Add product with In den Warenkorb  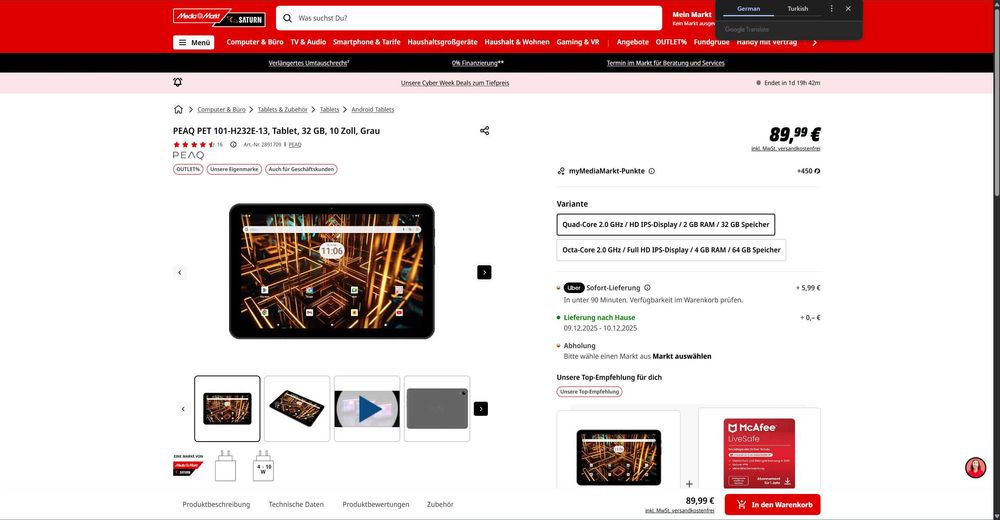click(772, 505)
